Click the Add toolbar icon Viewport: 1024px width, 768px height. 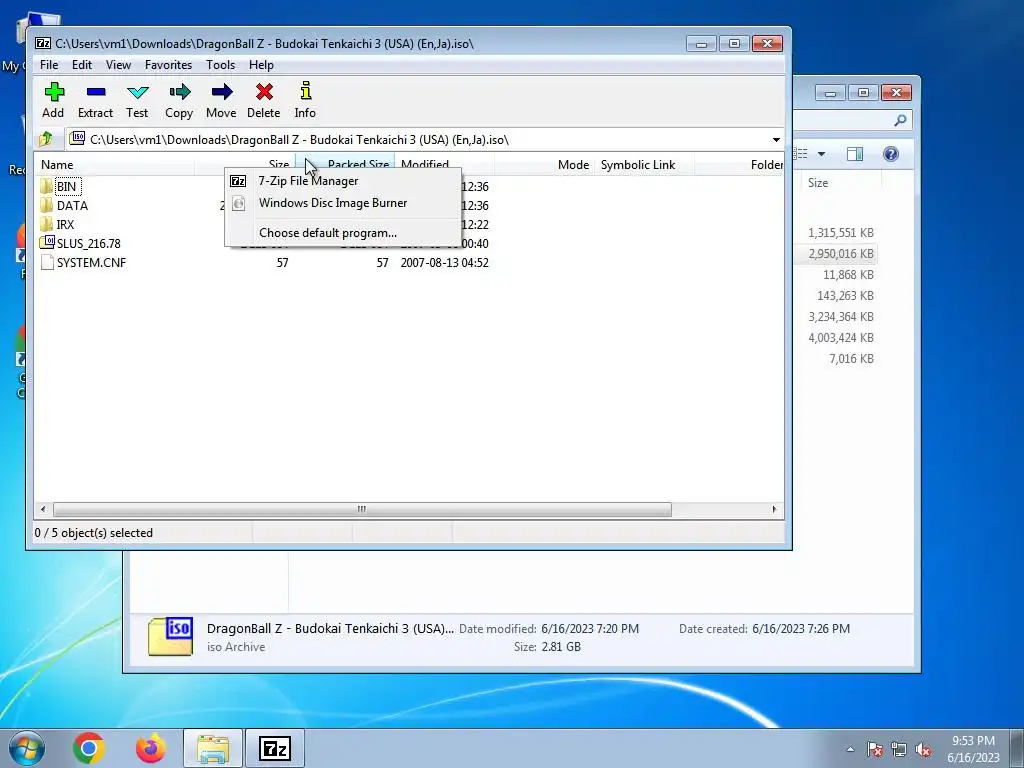coord(54,91)
